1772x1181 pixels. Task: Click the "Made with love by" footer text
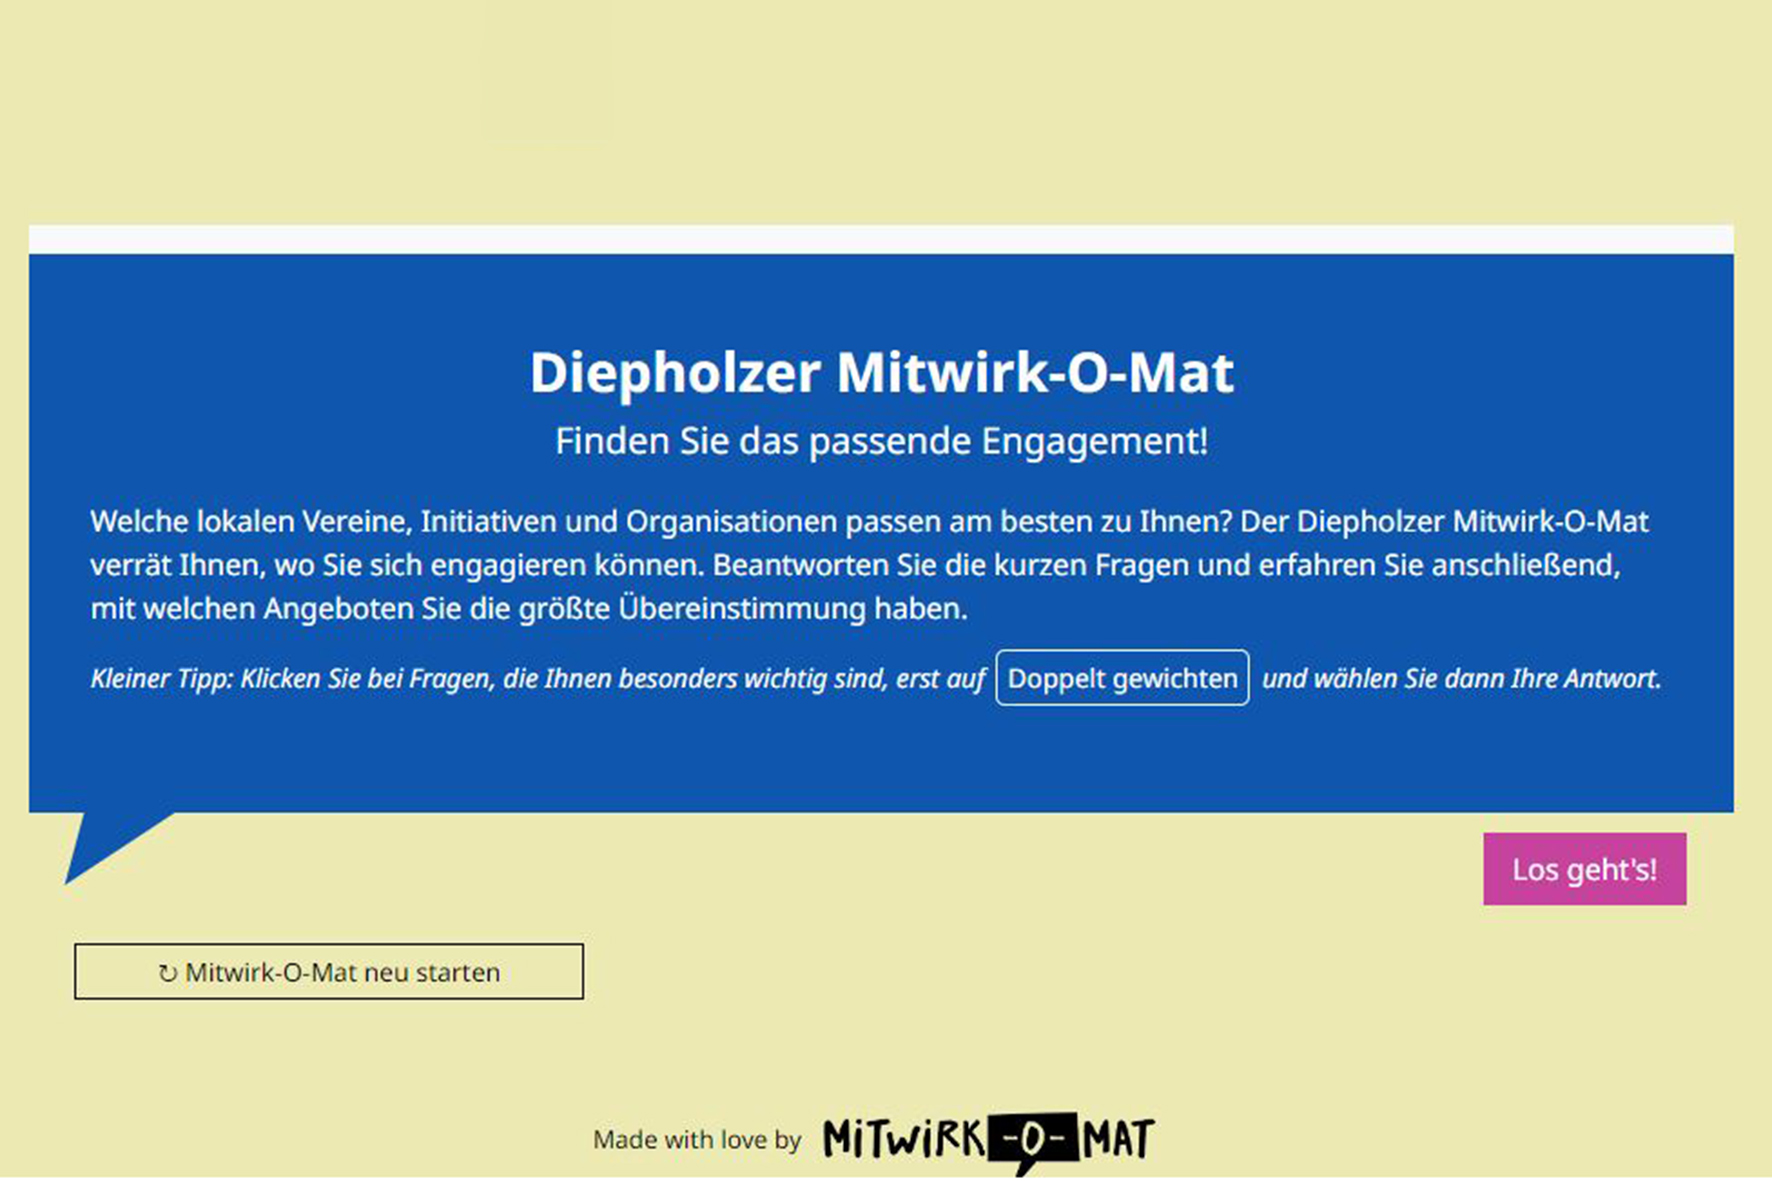tap(698, 1139)
